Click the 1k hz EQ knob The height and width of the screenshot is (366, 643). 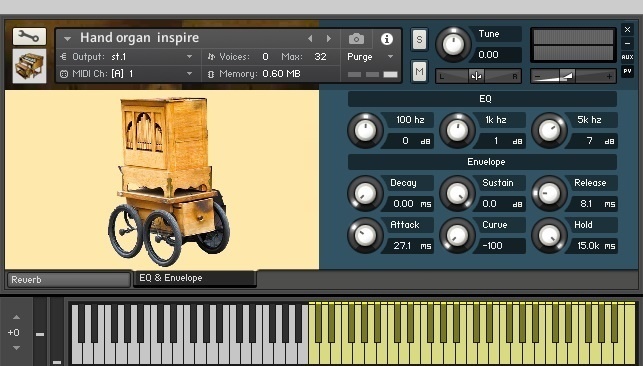457,131
